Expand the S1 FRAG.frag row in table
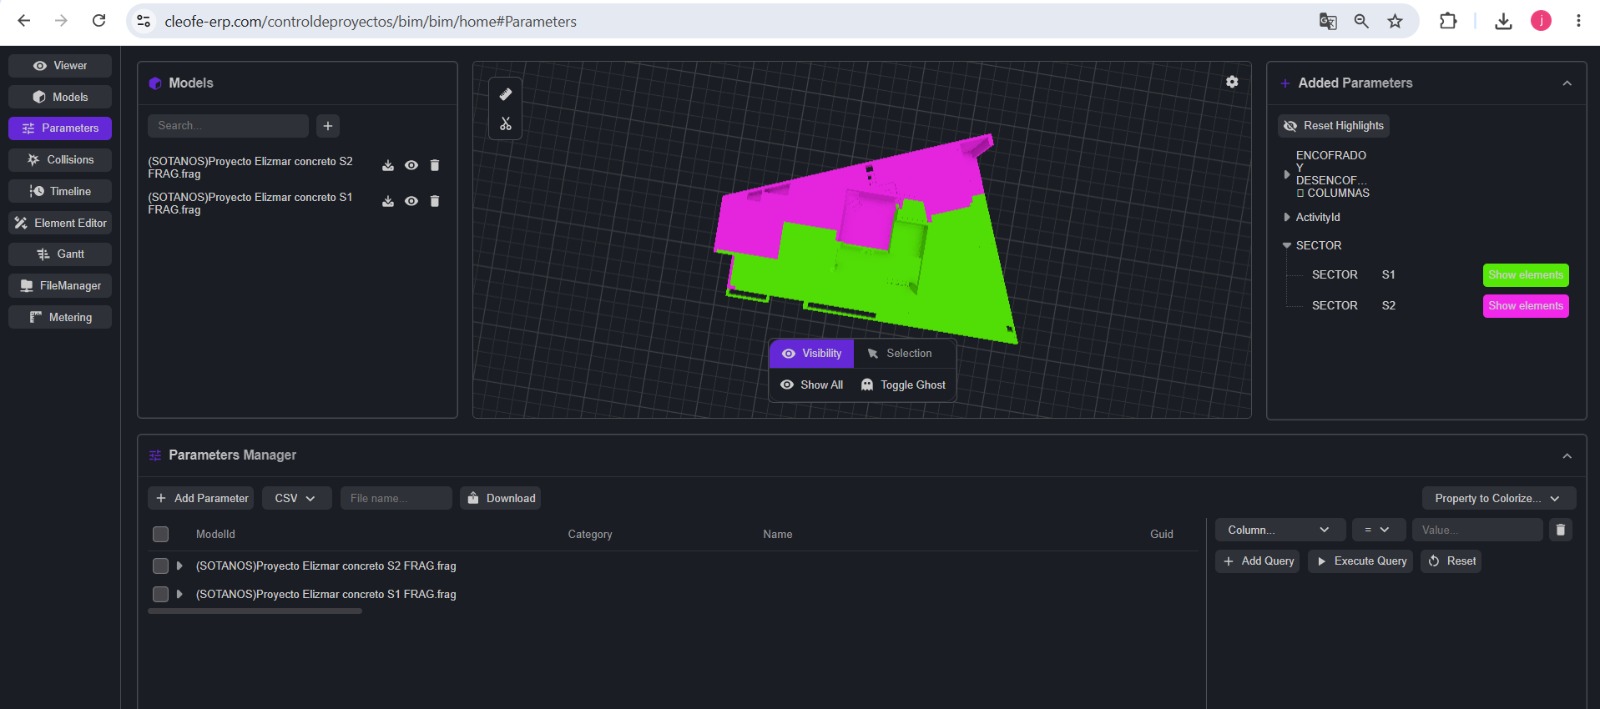This screenshot has height=709, width=1600. pyautogui.click(x=180, y=594)
